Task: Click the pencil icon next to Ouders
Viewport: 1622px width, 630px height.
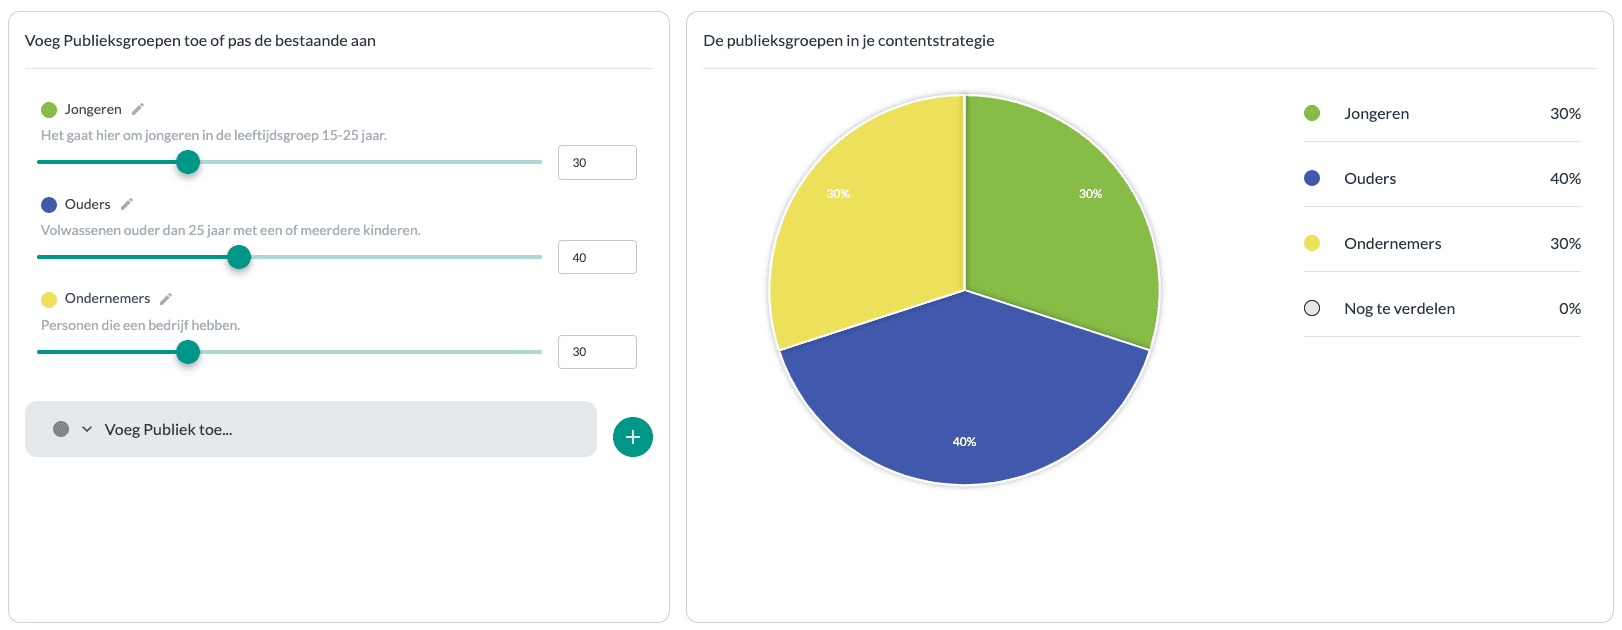Action: tap(127, 204)
